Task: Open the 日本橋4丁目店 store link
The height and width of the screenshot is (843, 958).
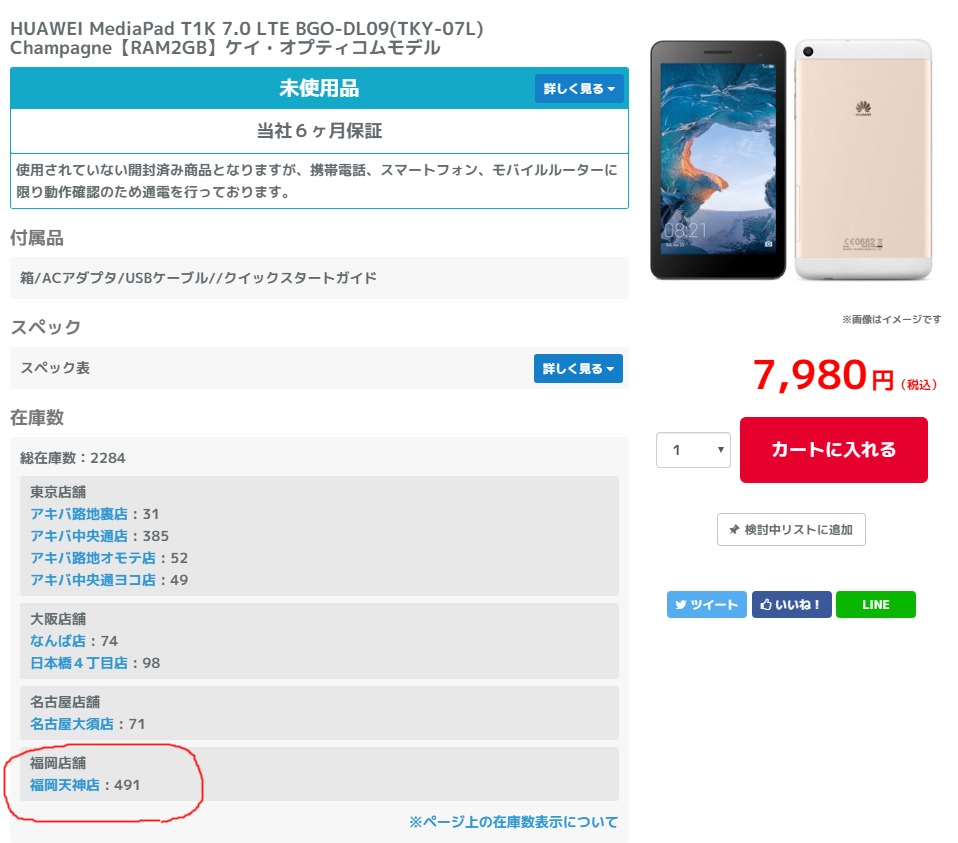Action: click(x=79, y=663)
